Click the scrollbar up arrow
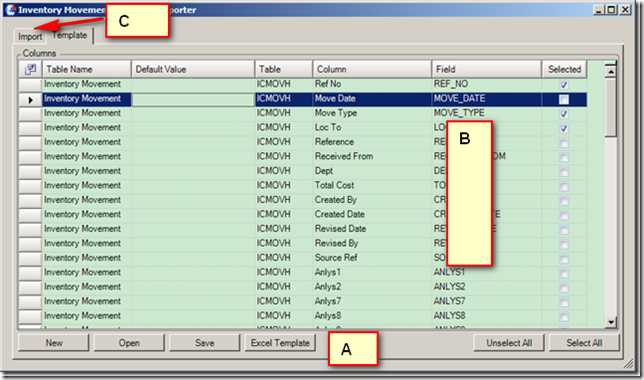Image resolution: width=644 pixels, height=380 pixels. (611, 71)
